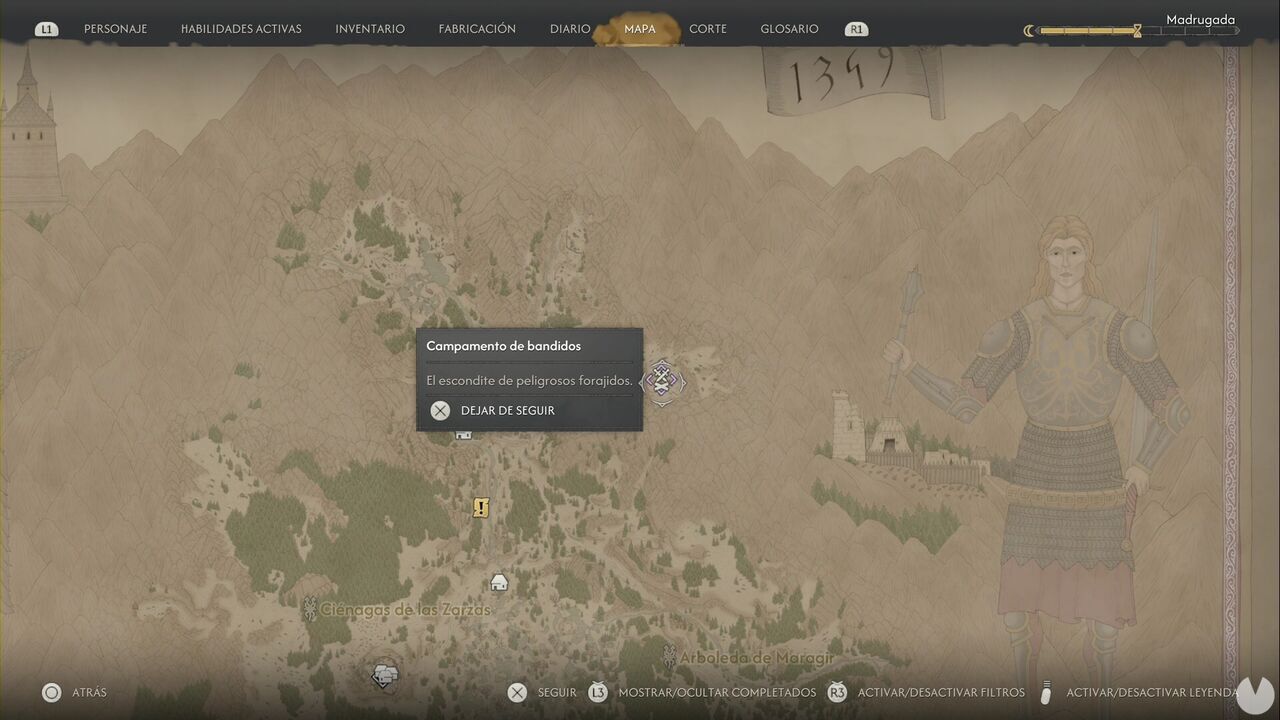1280x720 pixels.
Task: Go to the Fabricación tab
Action: coord(477,29)
